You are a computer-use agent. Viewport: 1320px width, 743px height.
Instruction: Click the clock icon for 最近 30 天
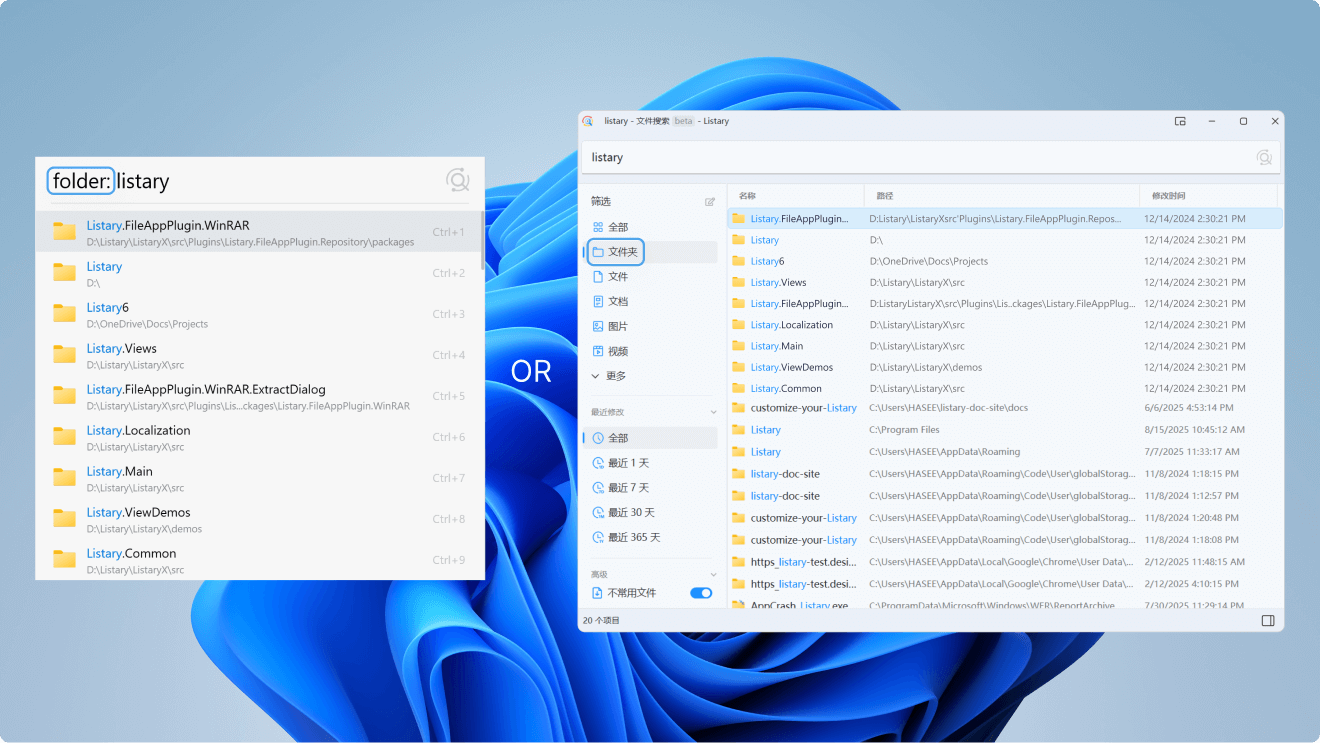coord(598,512)
